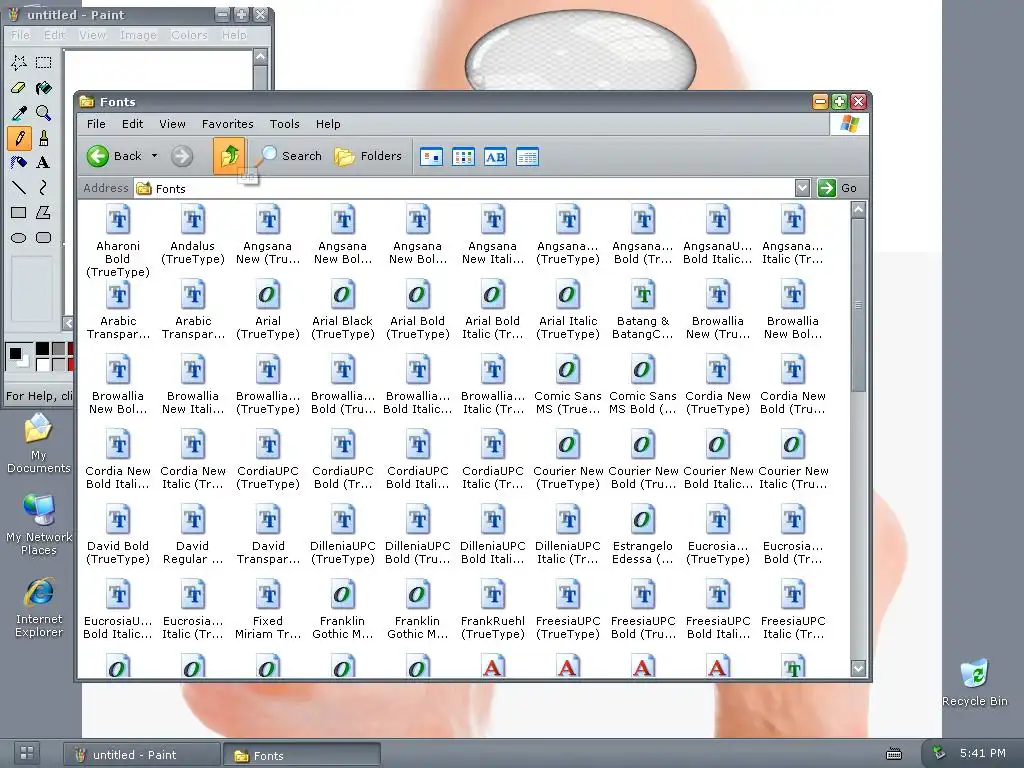The image size is (1024, 768).
Task: Select the Aharoni Bold font icon
Action: tap(118, 219)
